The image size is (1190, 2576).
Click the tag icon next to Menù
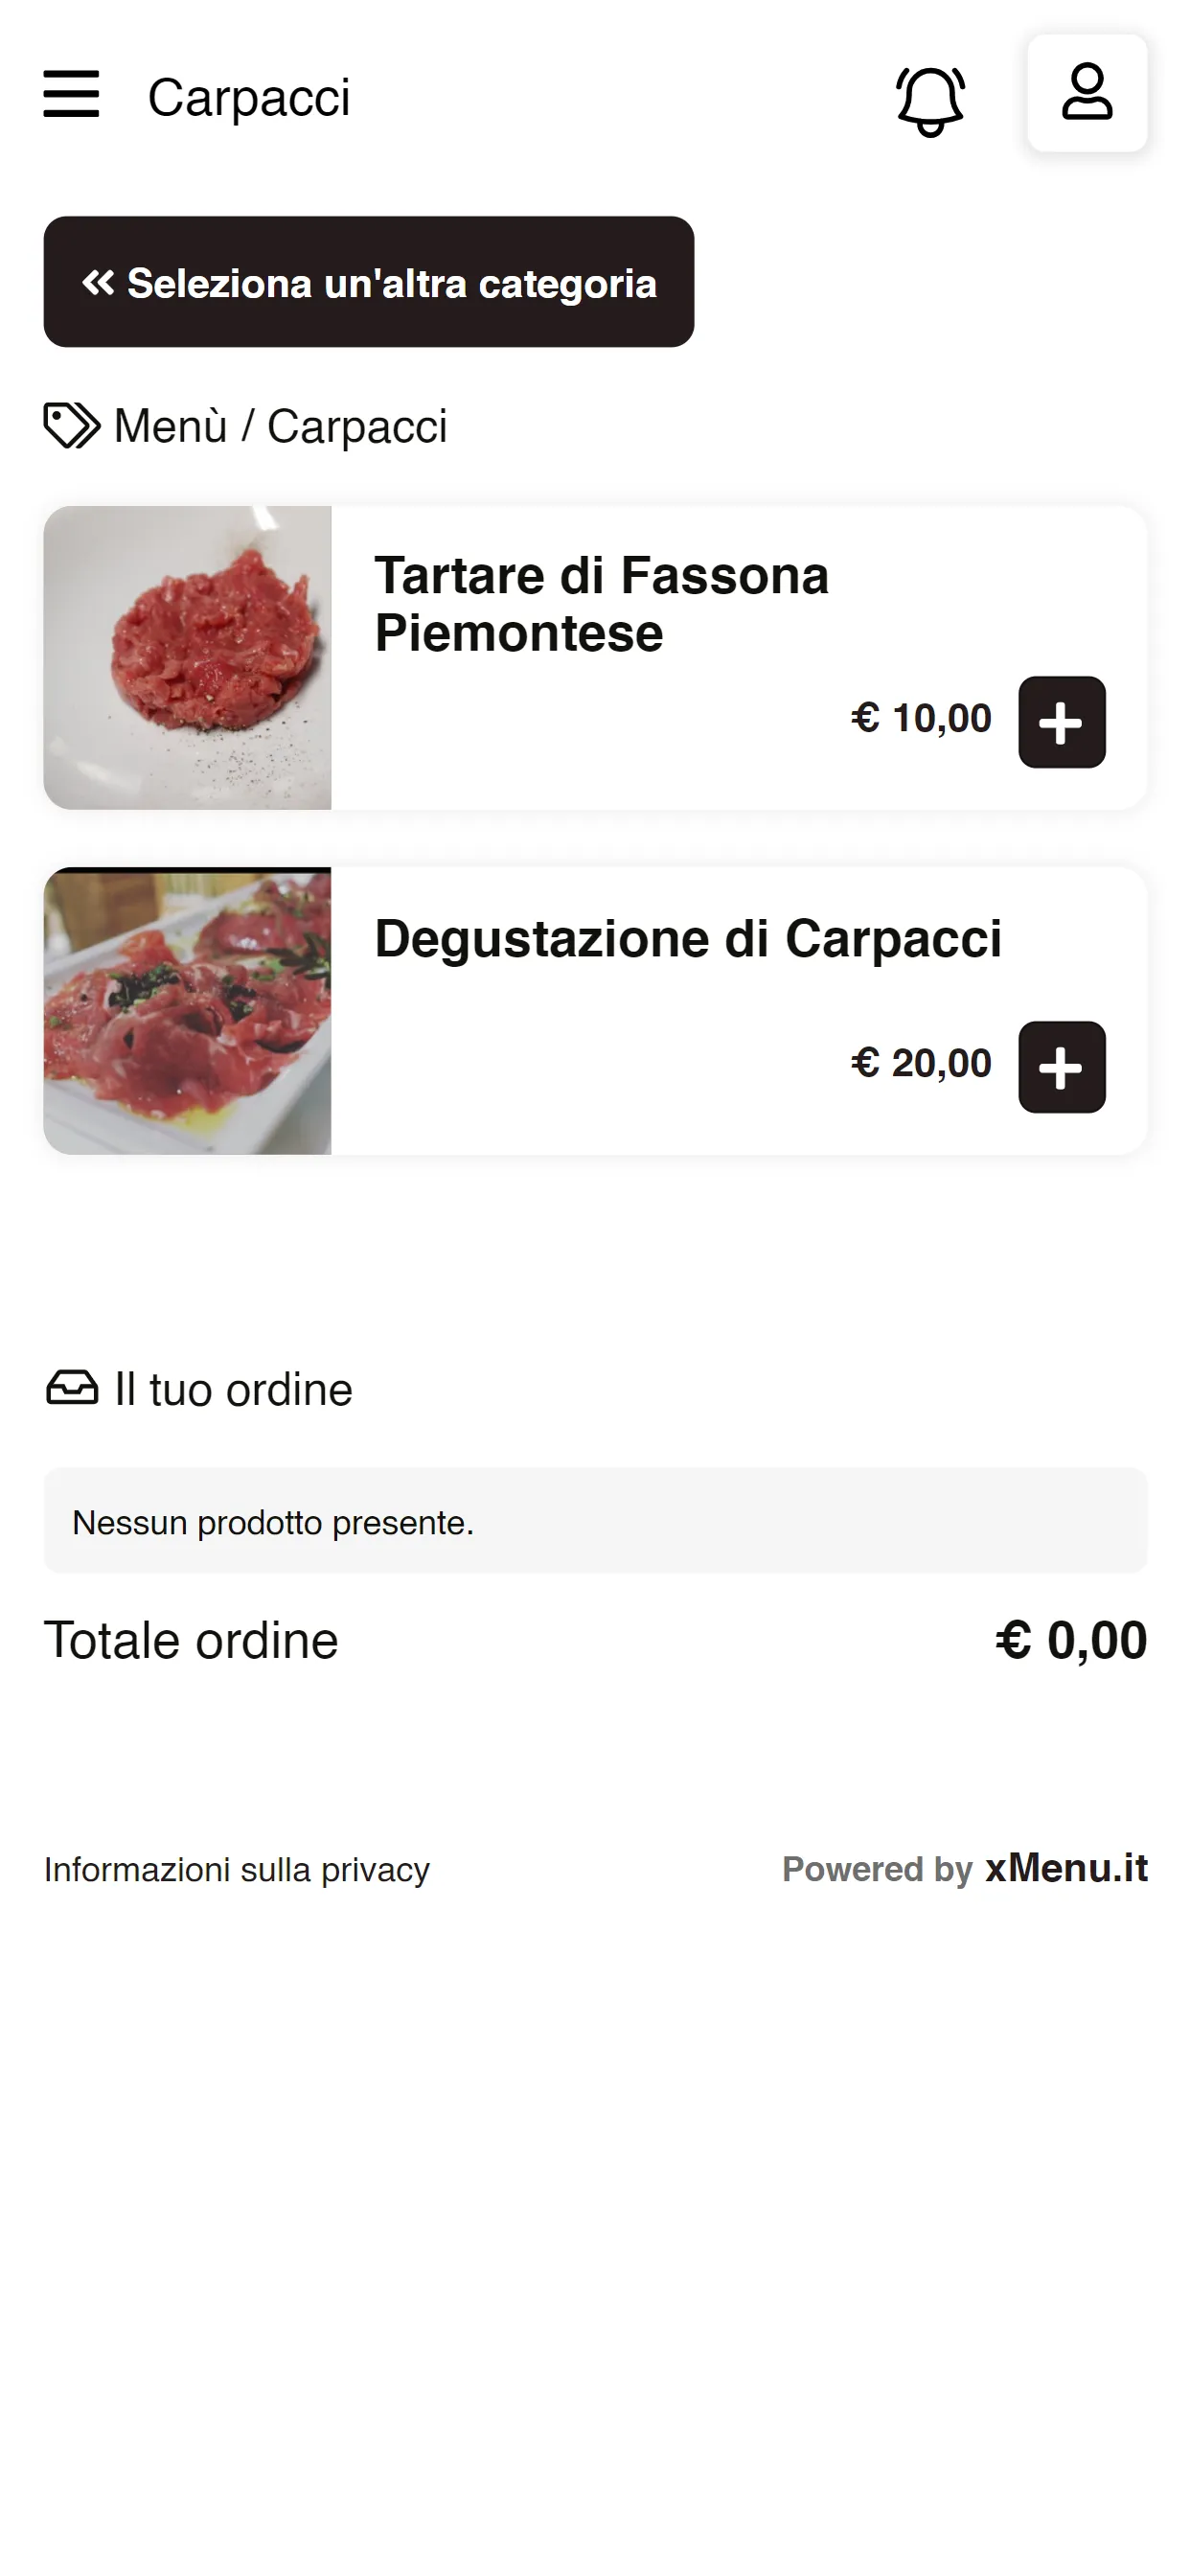click(x=72, y=426)
